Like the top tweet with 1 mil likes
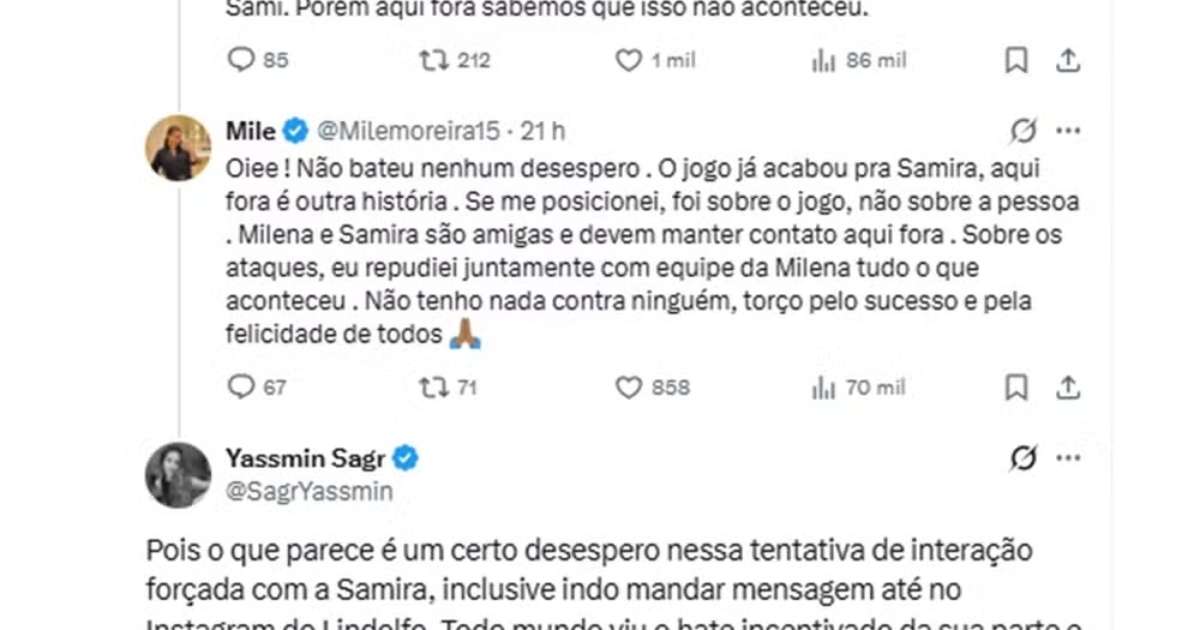The image size is (1200, 630). tap(628, 61)
